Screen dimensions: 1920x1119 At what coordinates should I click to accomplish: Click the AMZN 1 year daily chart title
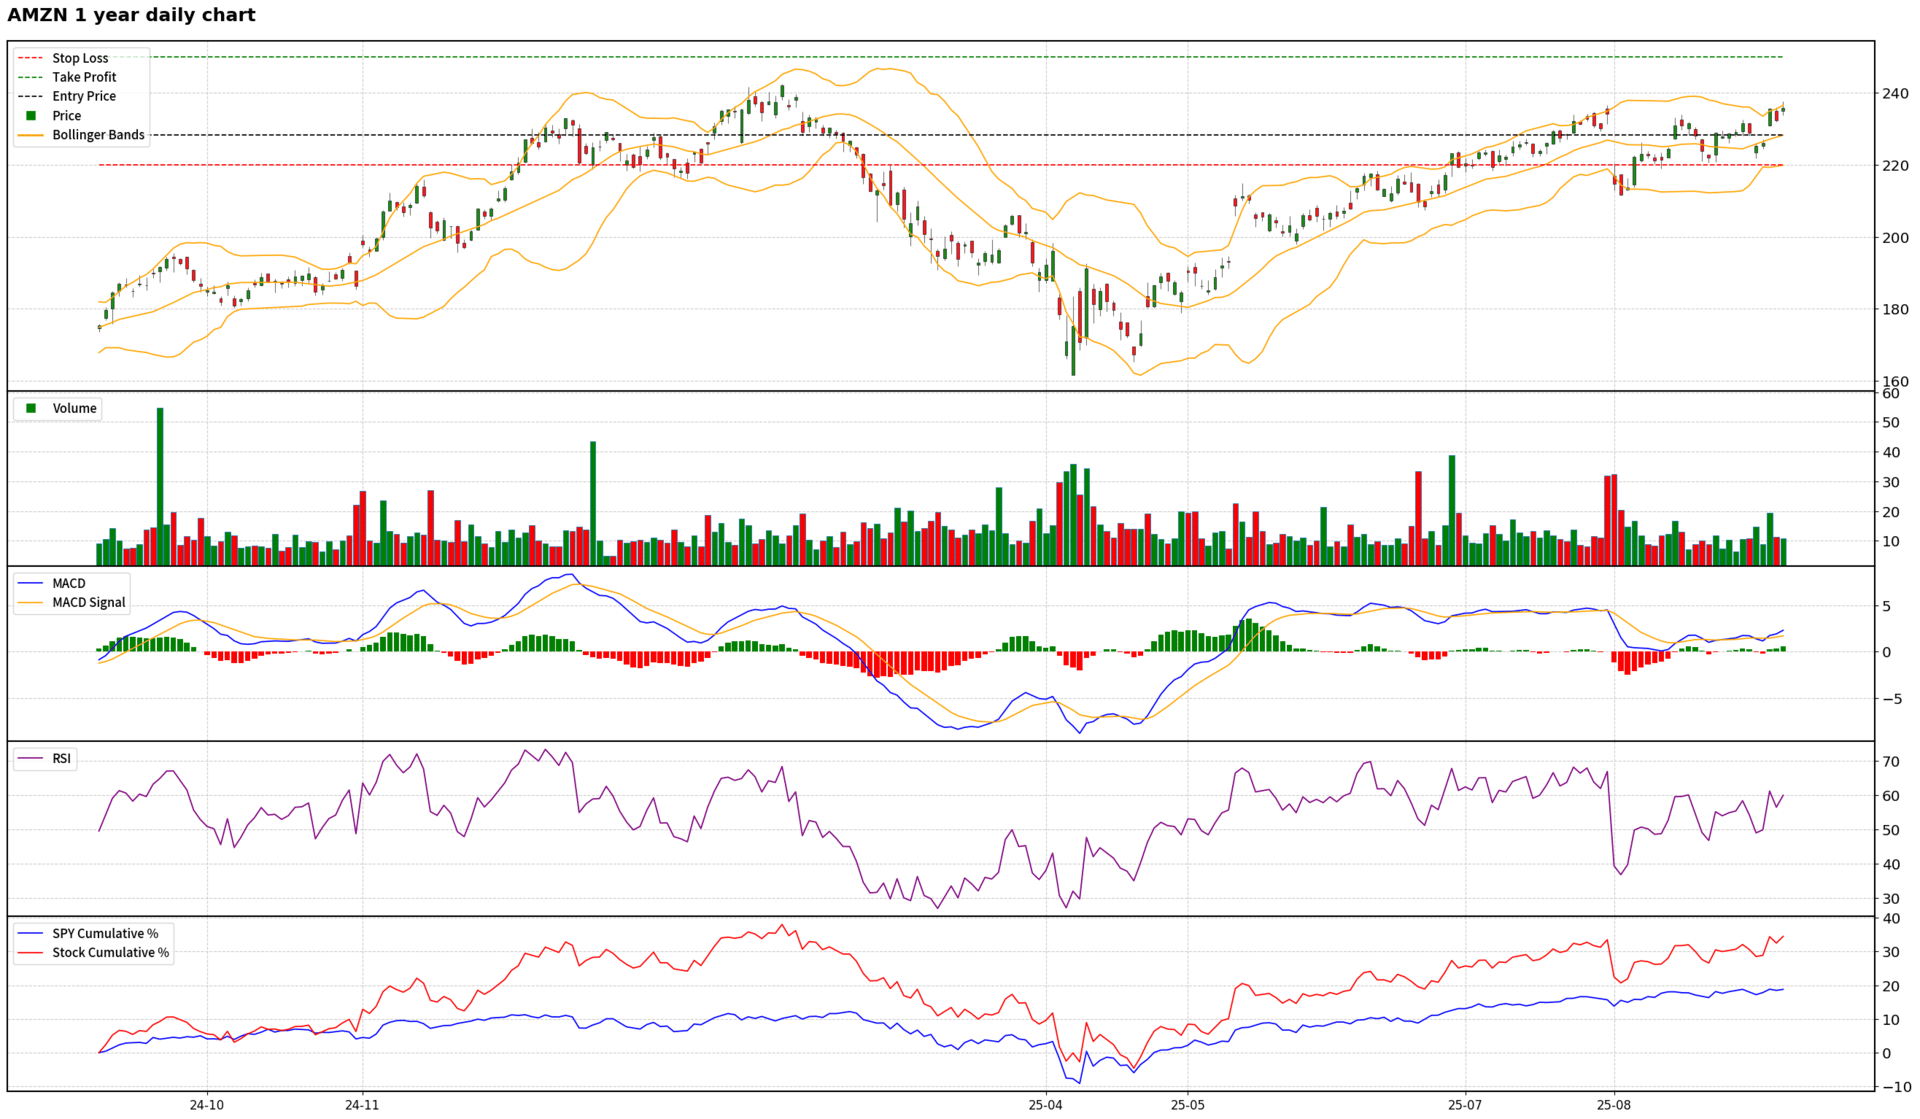[x=131, y=15]
